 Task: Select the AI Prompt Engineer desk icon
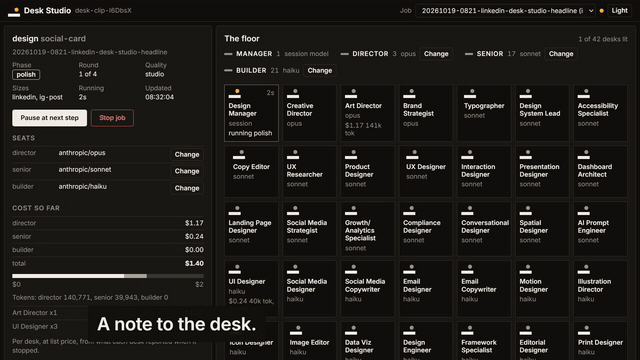coord(584,211)
